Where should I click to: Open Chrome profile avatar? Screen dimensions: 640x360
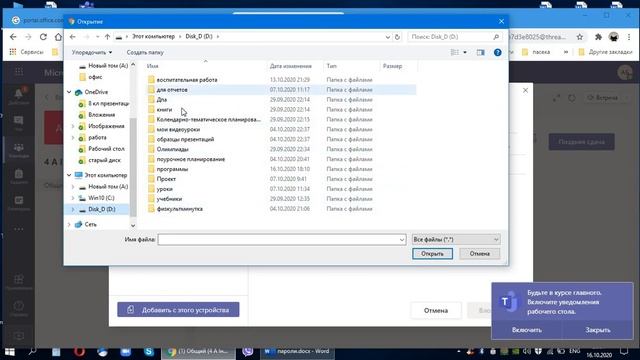click(613, 37)
